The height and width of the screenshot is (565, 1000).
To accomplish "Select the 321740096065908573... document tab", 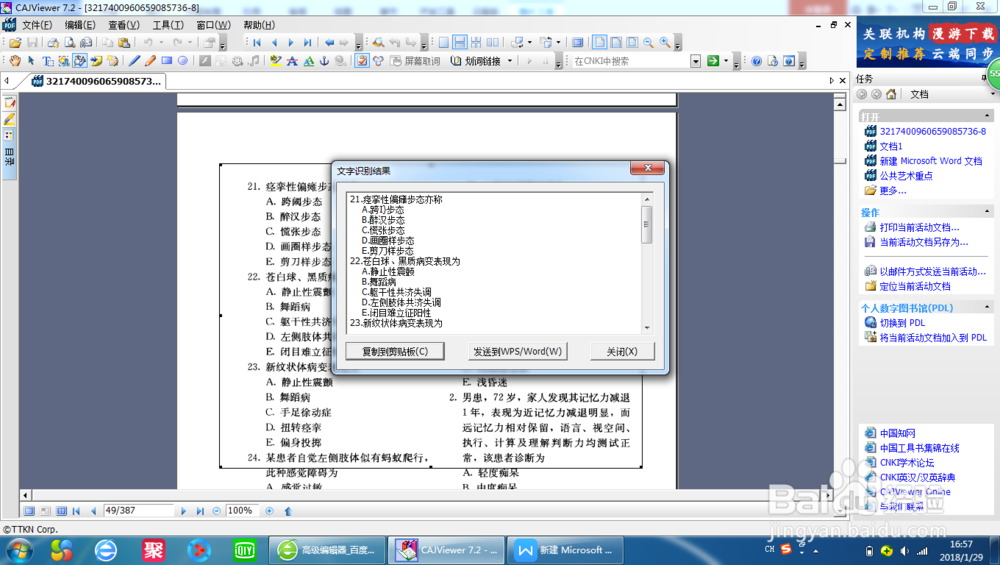I will [x=96, y=81].
